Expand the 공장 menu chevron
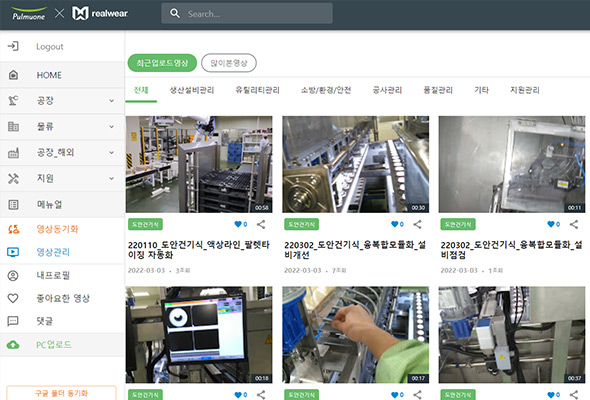Image resolution: width=590 pixels, height=400 pixels. 111,101
